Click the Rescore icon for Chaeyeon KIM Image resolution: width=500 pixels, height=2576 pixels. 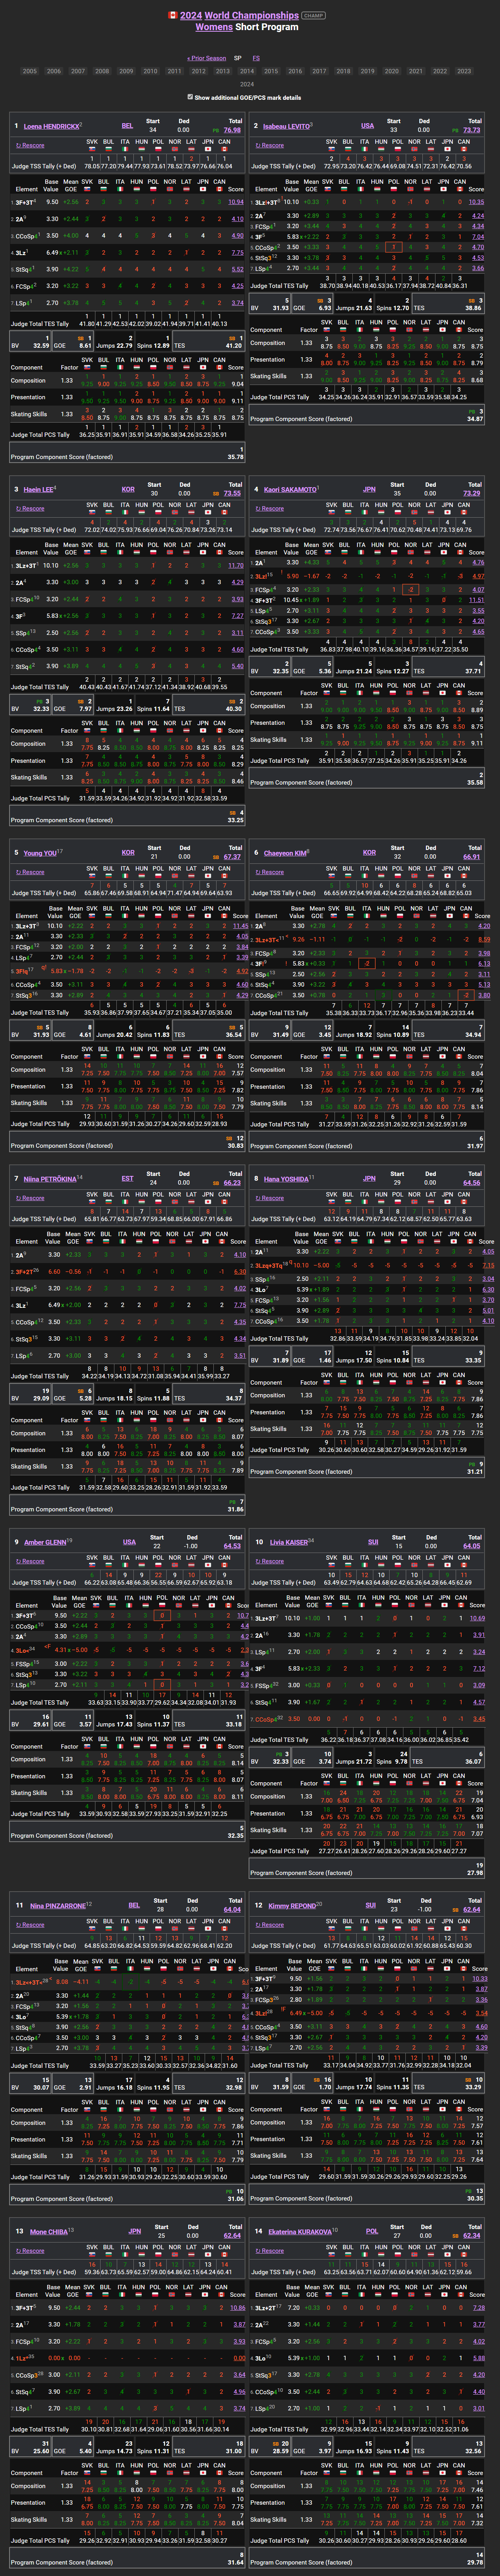(x=259, y=872)
